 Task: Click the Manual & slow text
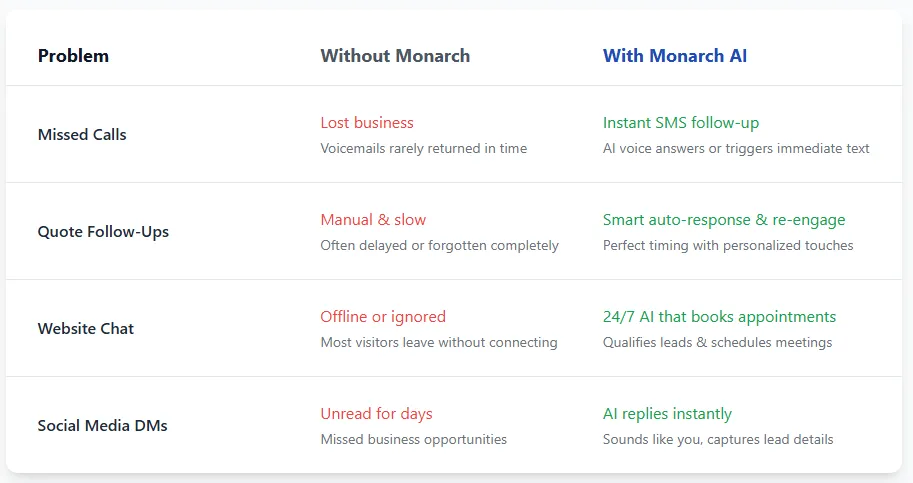[373, 220]
